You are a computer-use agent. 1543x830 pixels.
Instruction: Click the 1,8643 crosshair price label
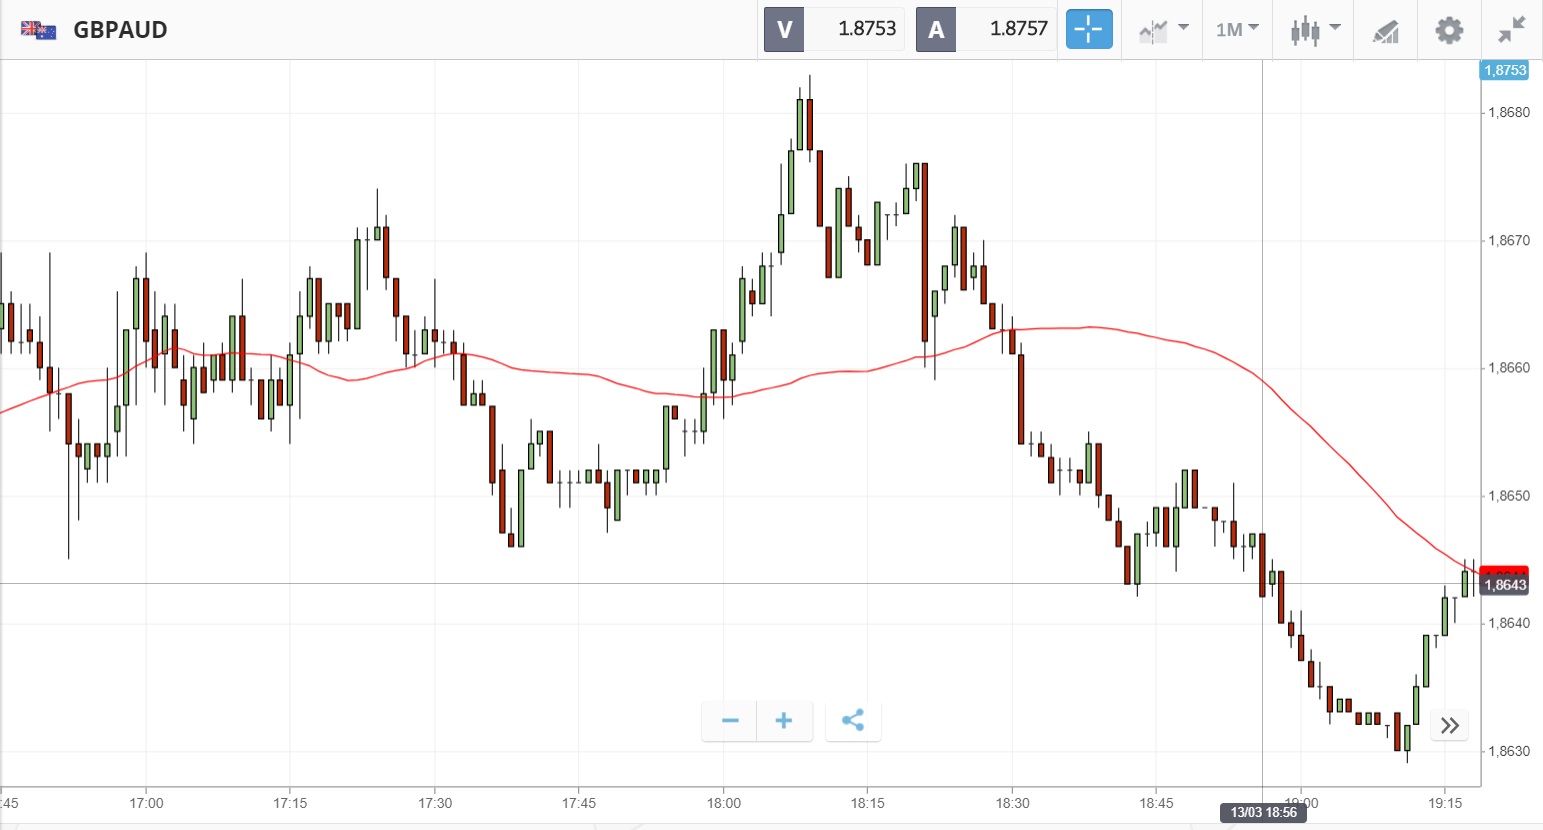tap(1504, 585)
